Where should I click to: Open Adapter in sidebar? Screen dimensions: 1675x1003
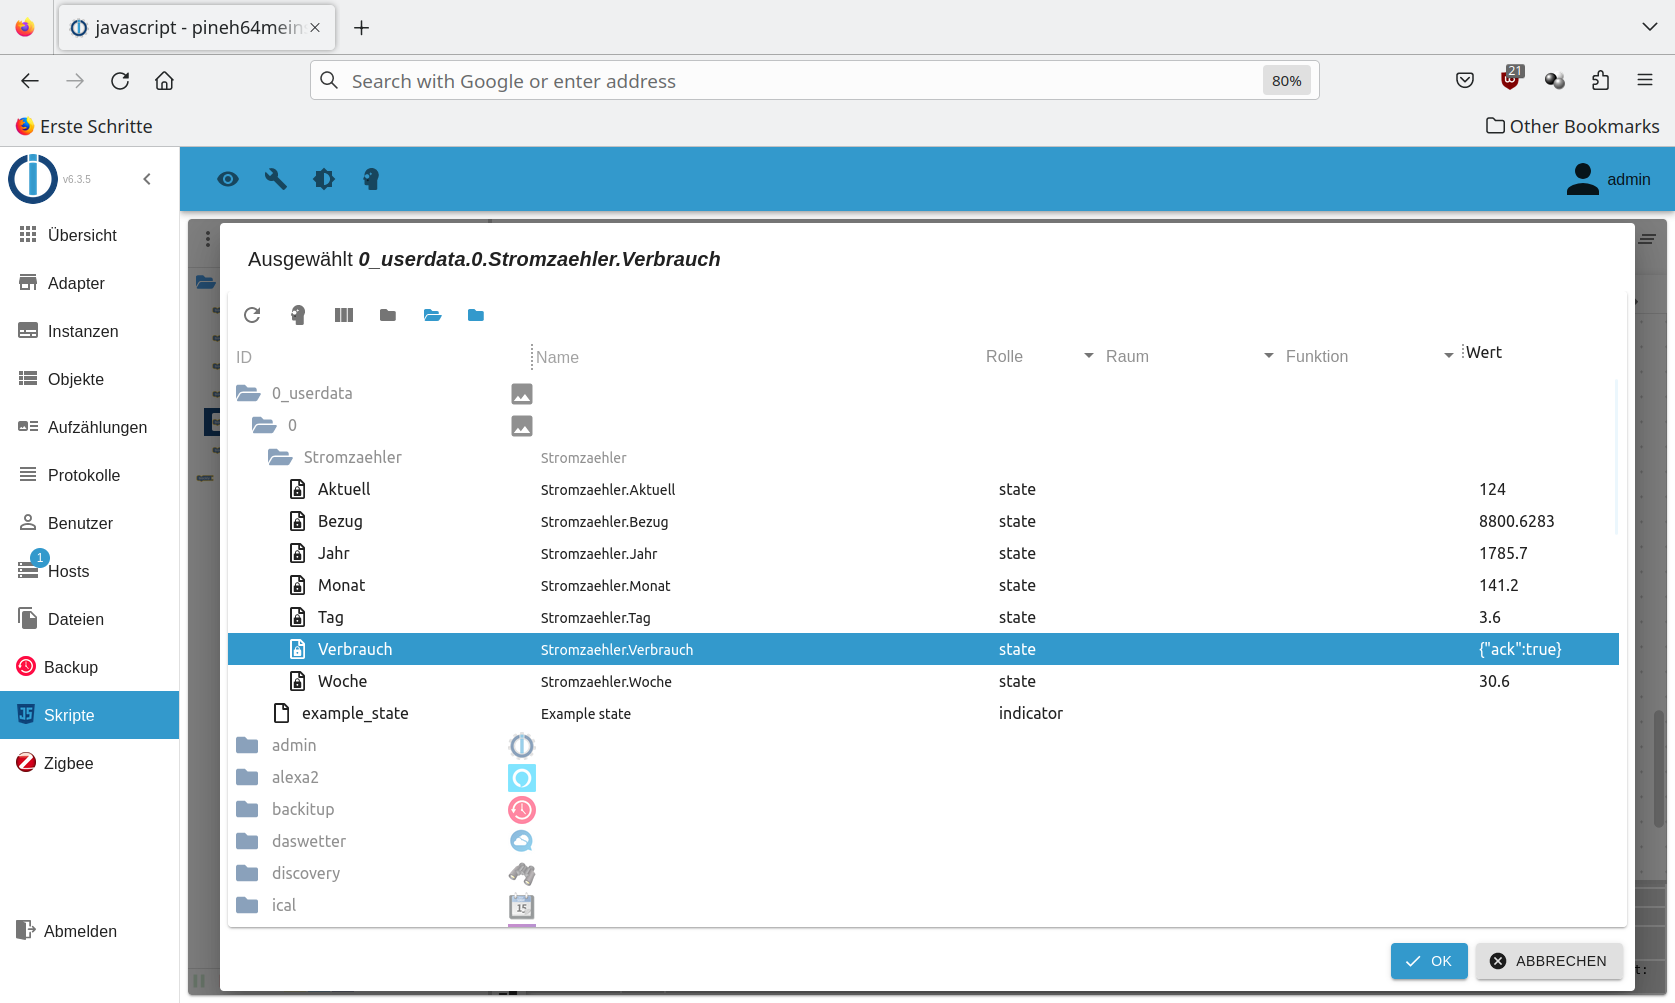pos(90,283)
